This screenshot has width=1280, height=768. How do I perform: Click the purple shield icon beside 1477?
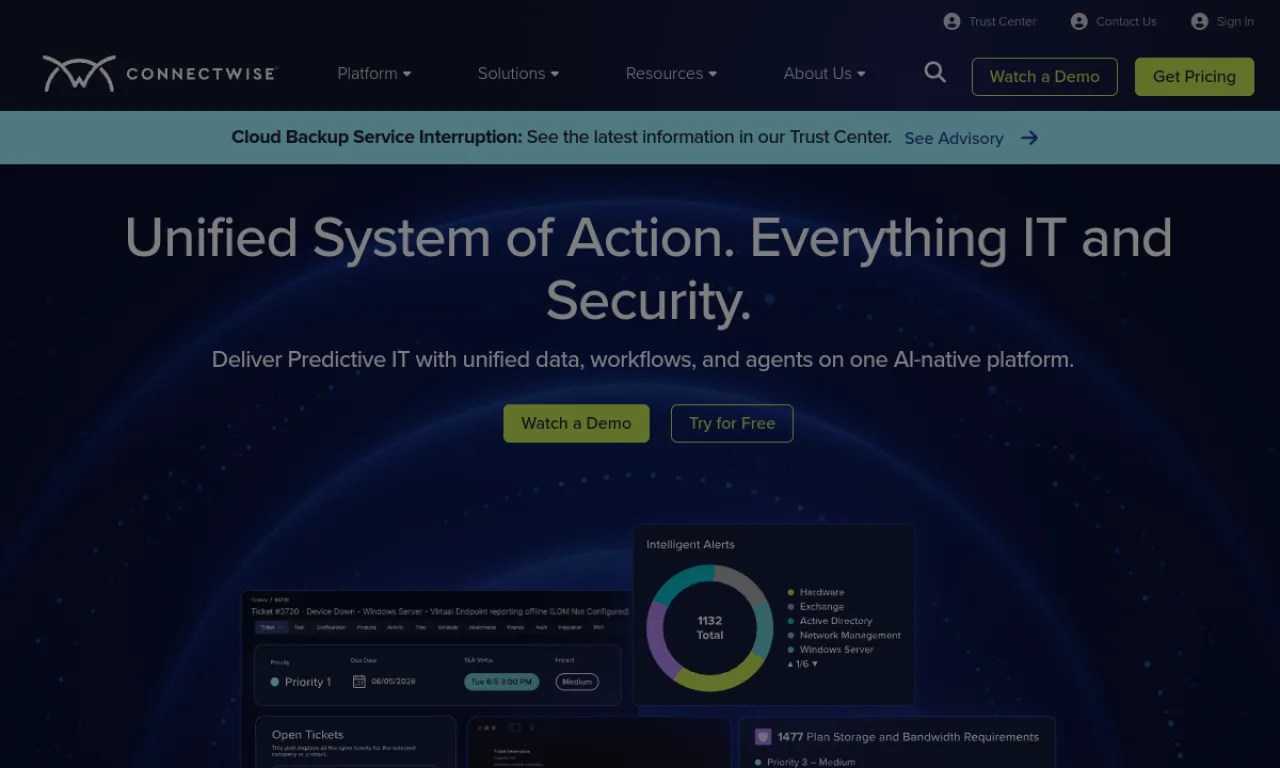click(763, 737)
